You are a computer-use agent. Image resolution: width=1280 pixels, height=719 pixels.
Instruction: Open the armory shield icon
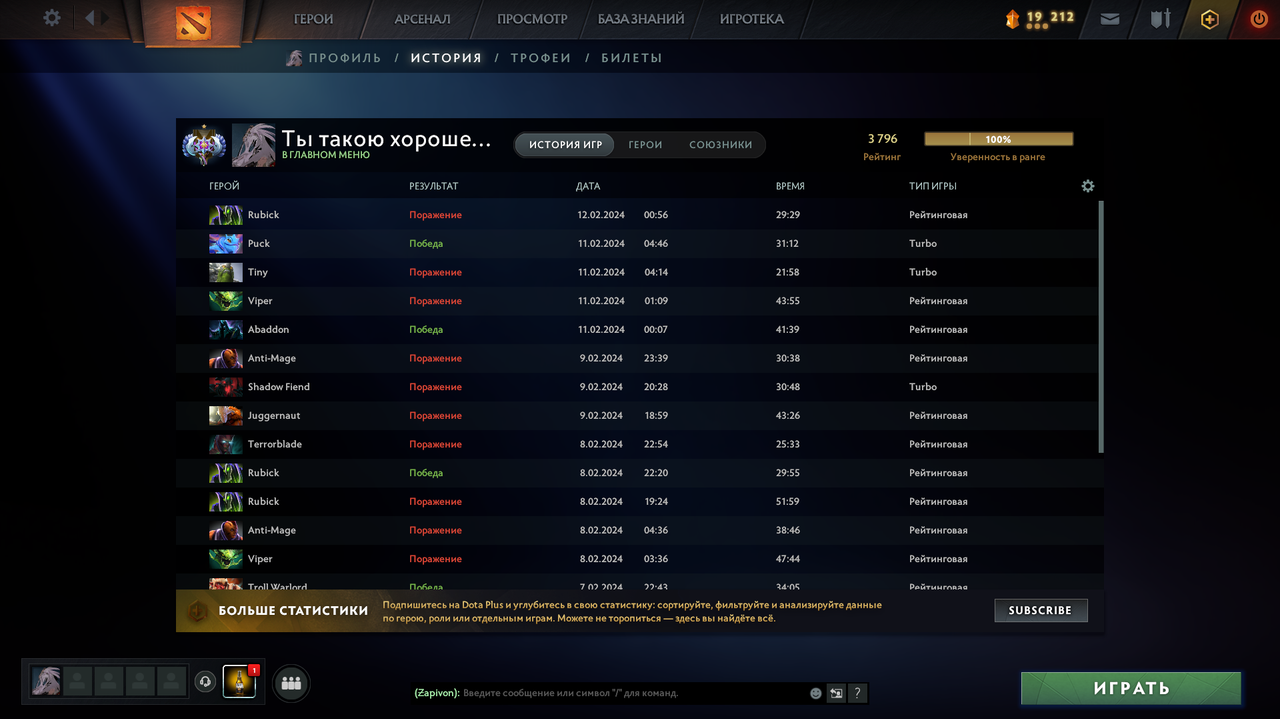(x=1160, y=19)
